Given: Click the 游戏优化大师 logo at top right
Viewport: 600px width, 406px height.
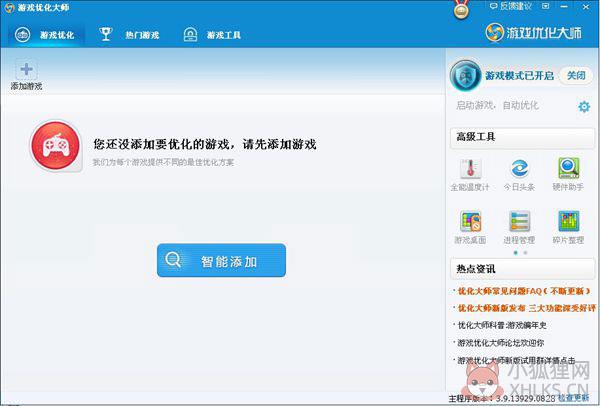Looking at the screenshot, I should (x=534, y=33).
